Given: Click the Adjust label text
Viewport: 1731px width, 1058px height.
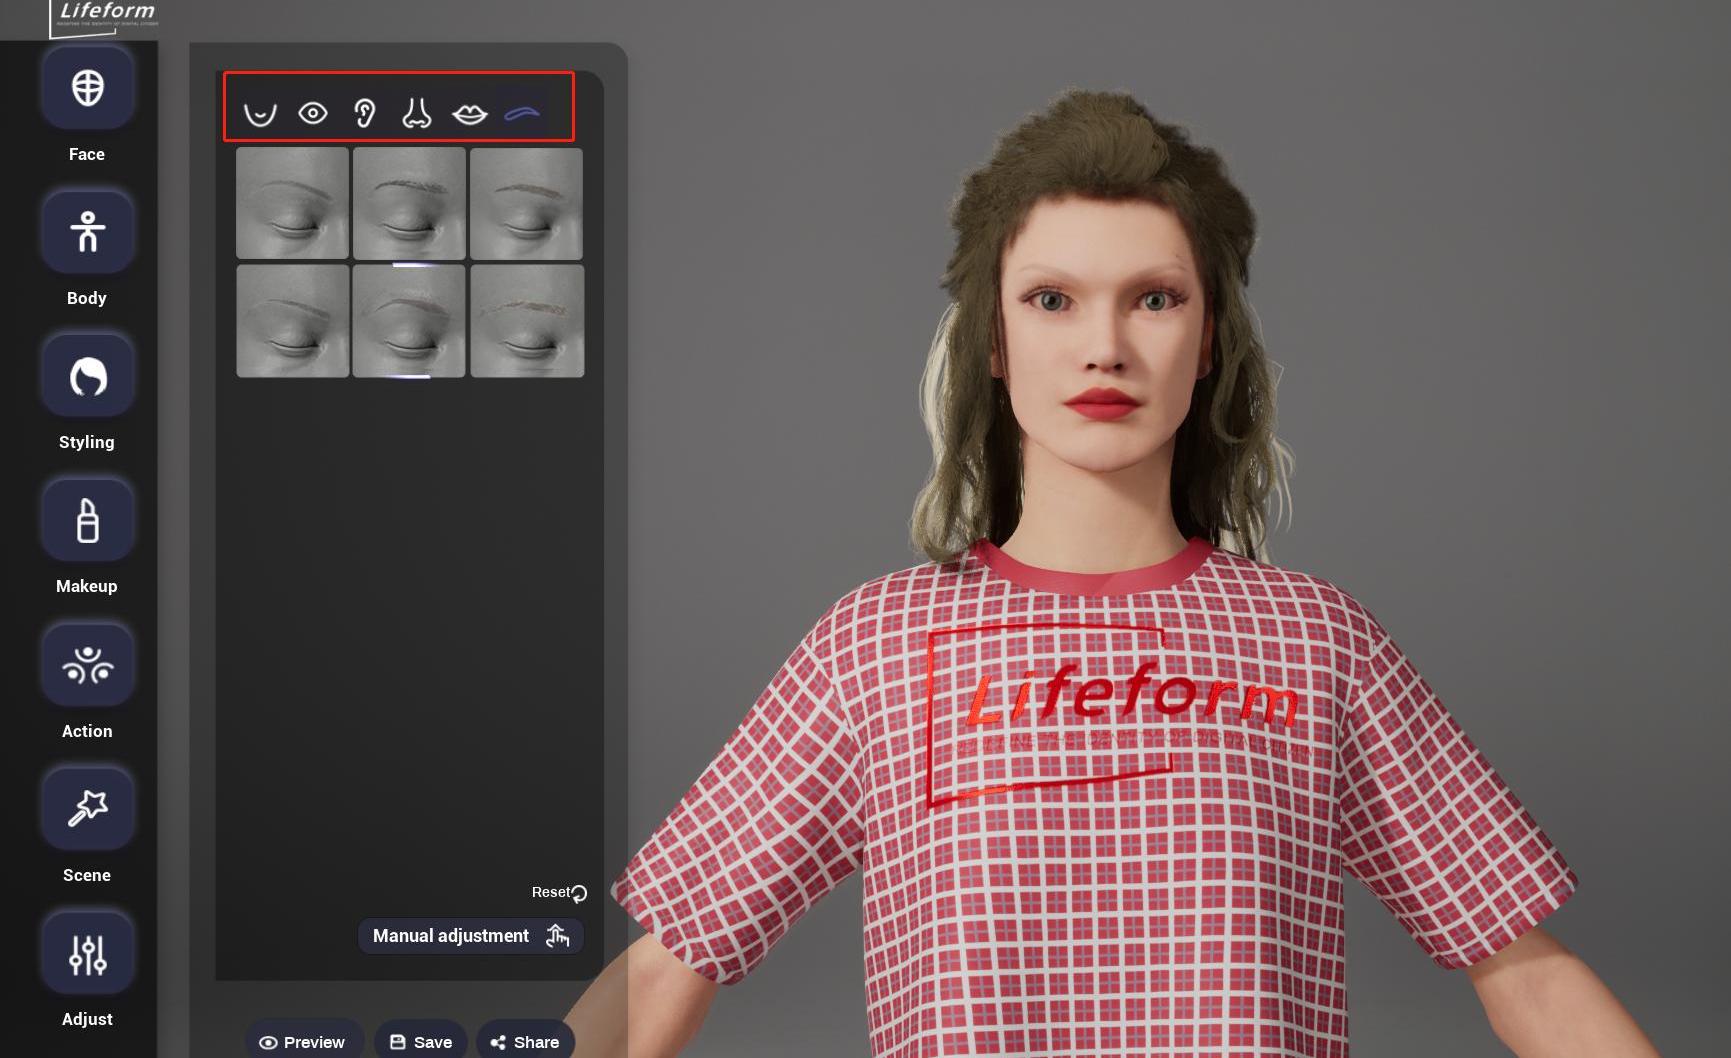Looking at the screenshot, I should click(87, 1019).
